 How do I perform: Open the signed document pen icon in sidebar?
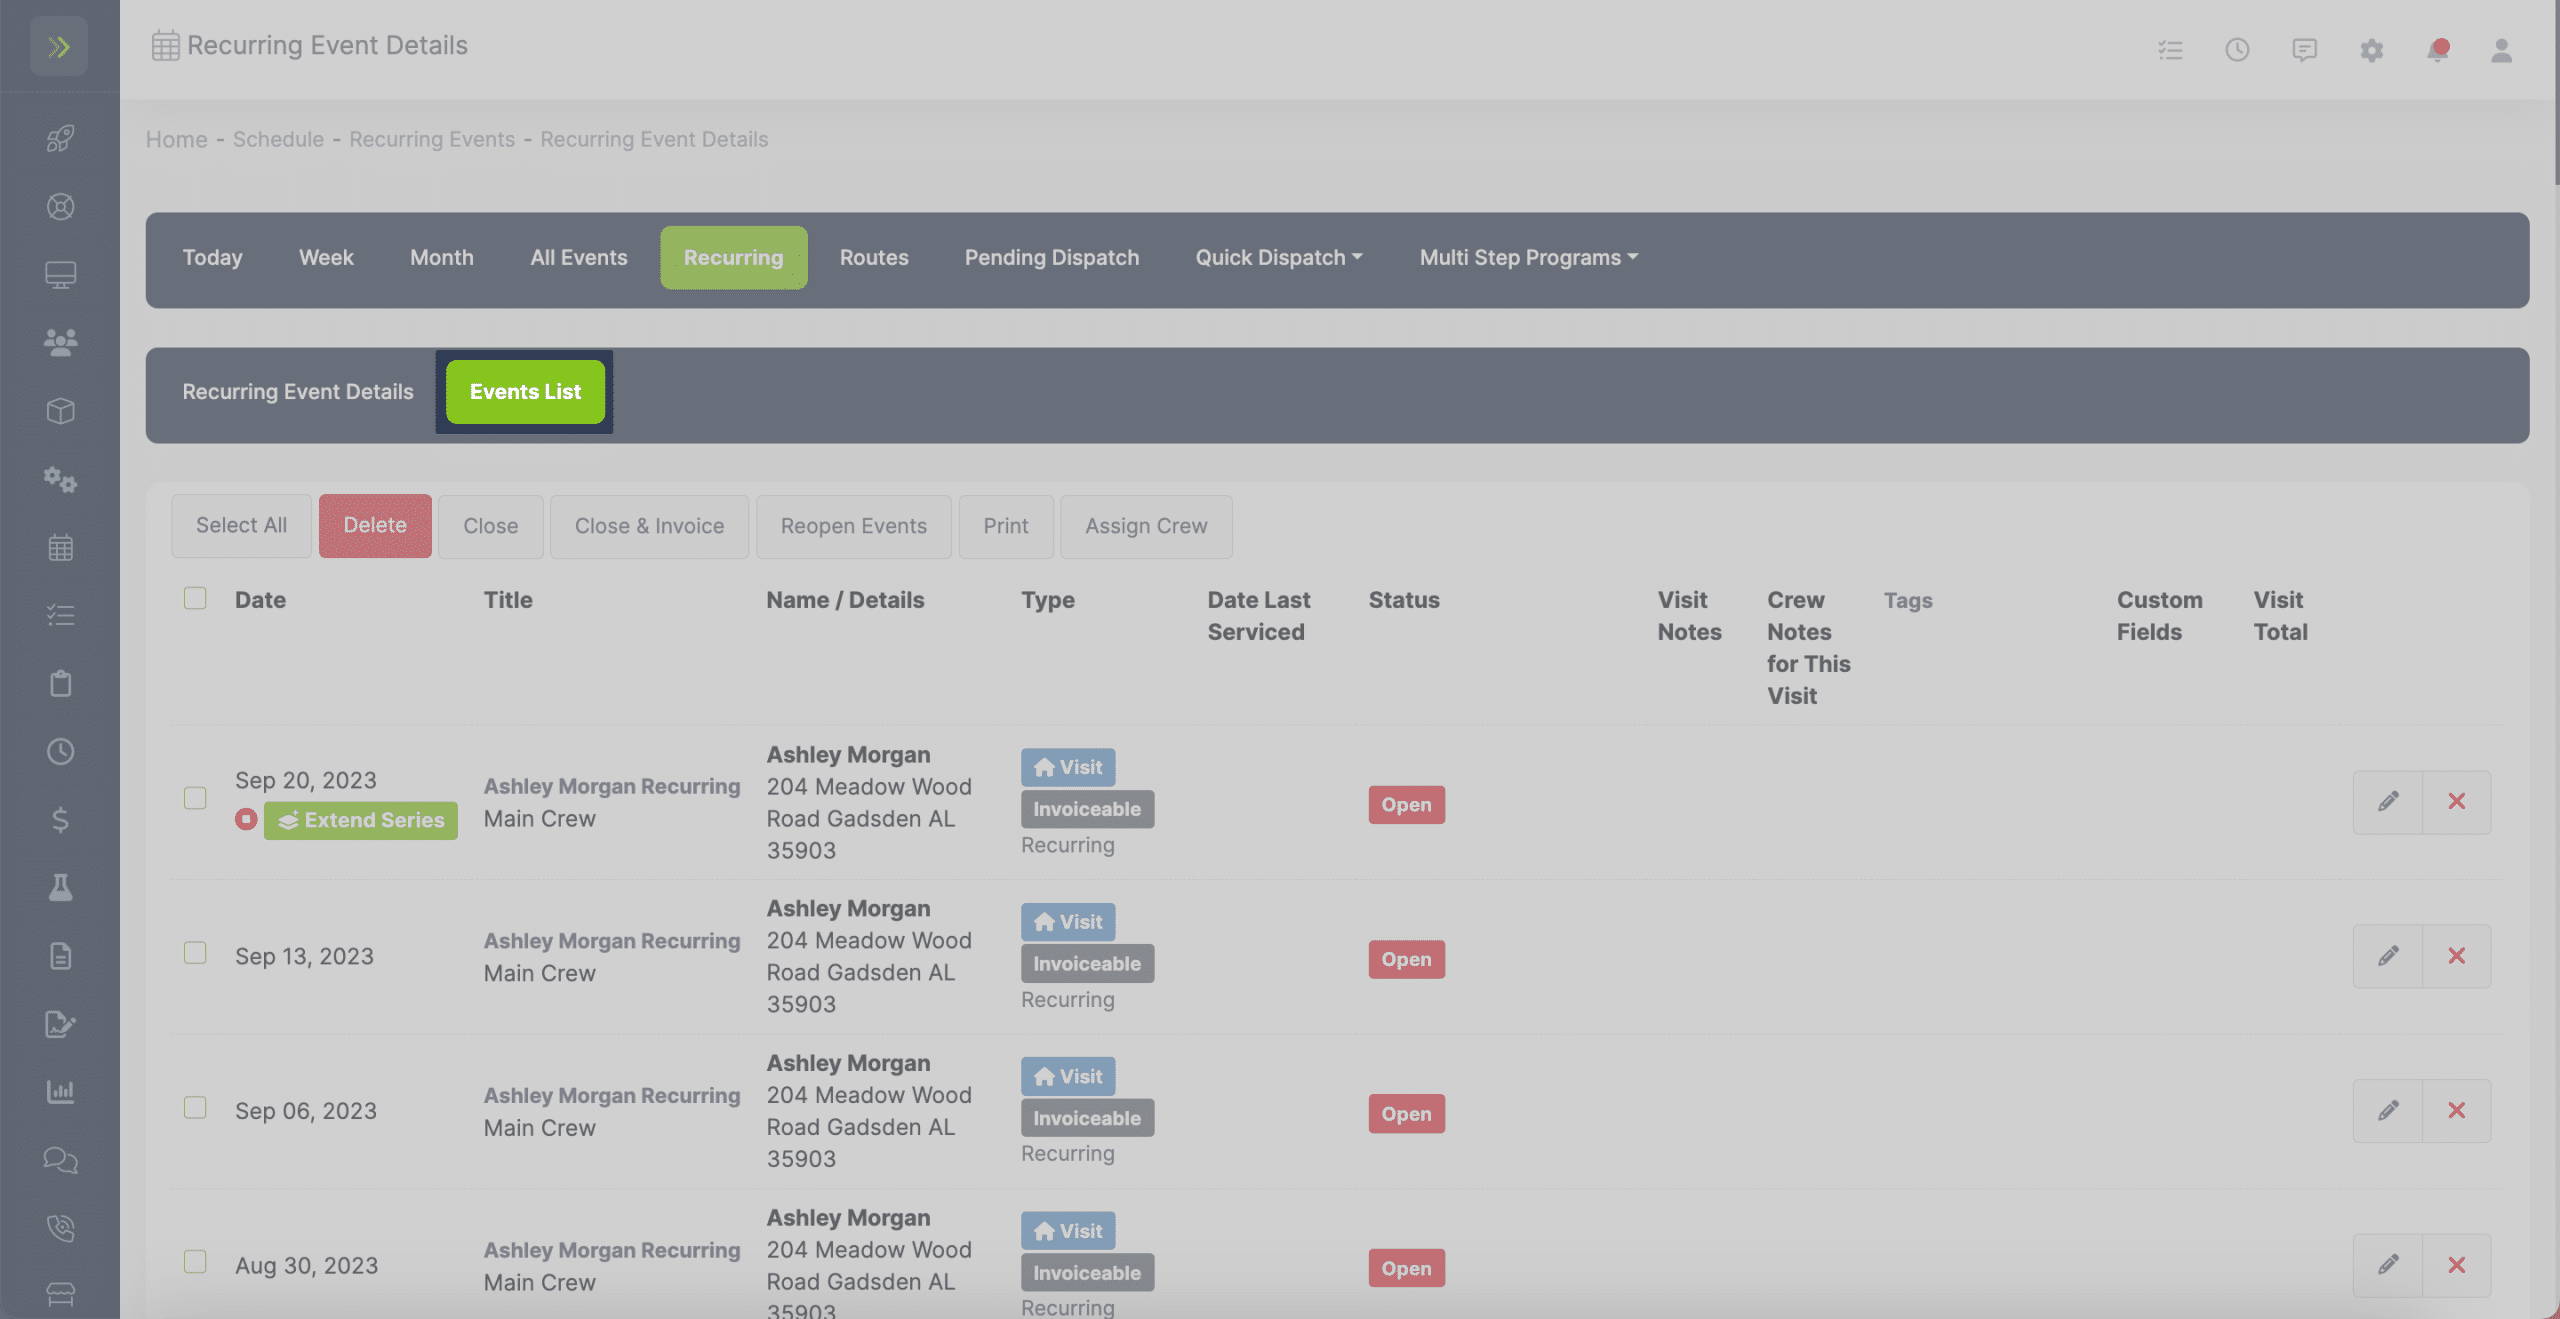coord(60,1024)
